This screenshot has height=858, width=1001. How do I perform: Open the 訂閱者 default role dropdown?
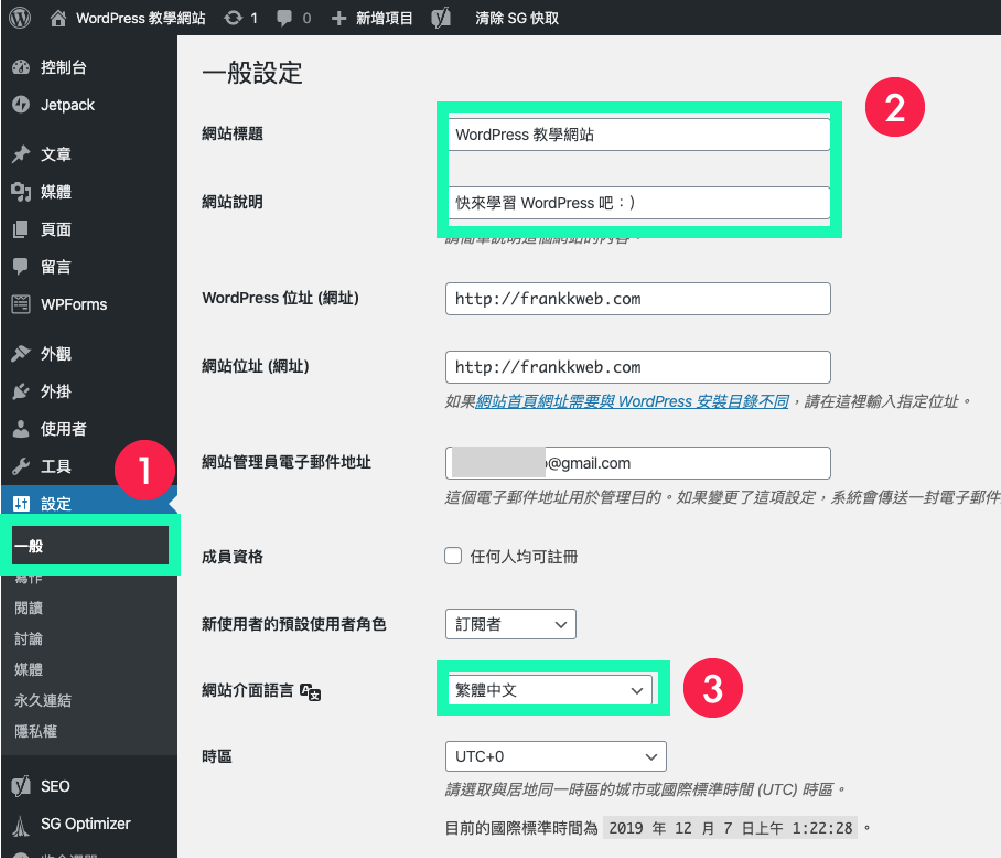point(511,624)
